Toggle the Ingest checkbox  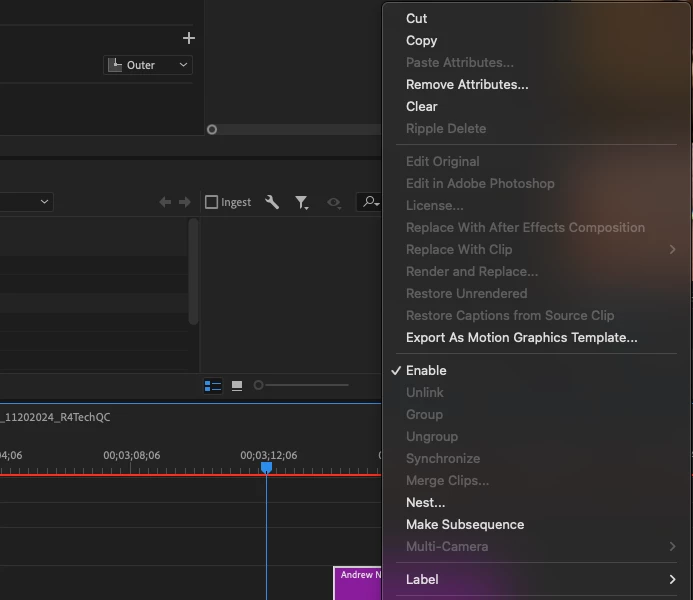click(x=211, y=202)
